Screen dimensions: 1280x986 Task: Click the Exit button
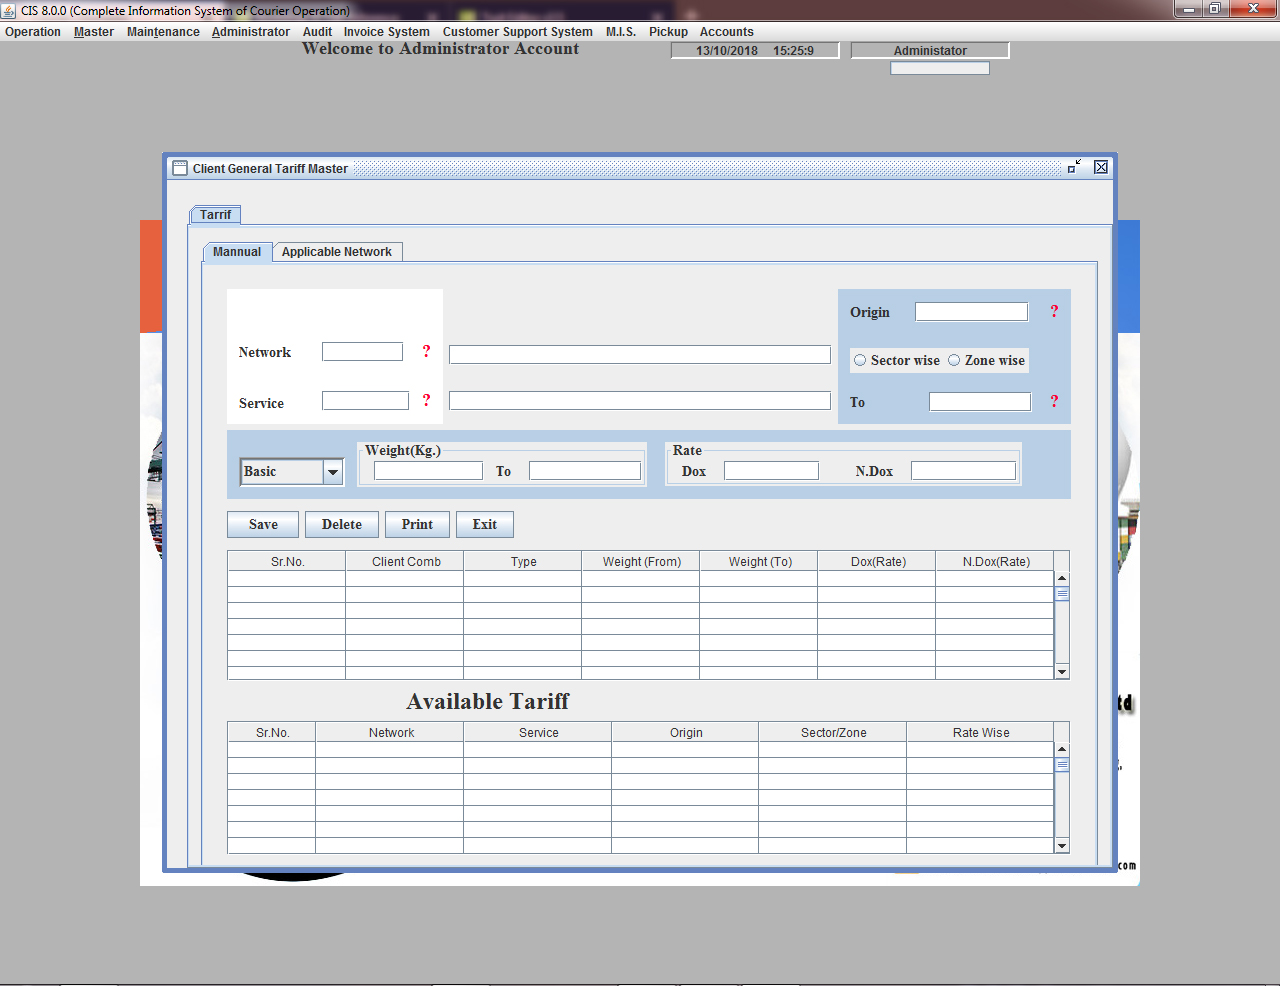click(485, 525)
